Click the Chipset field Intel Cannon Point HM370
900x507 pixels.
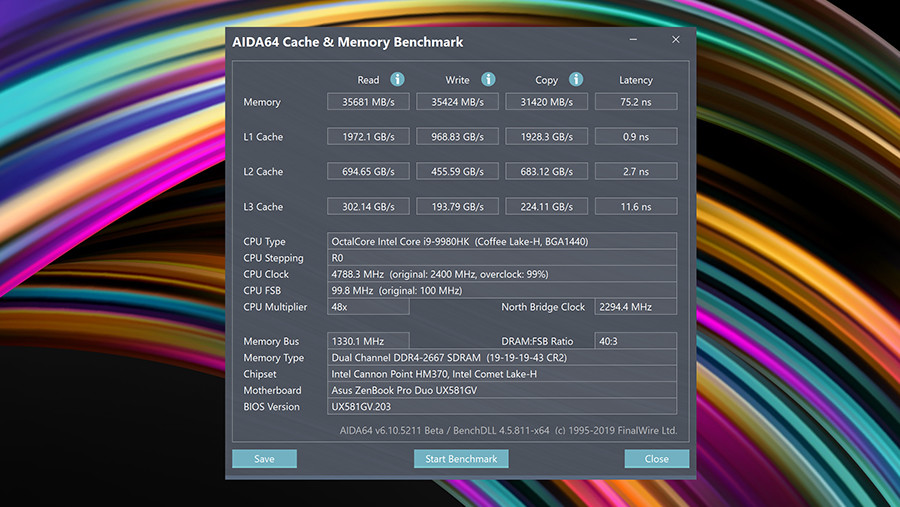click(502, 374)
